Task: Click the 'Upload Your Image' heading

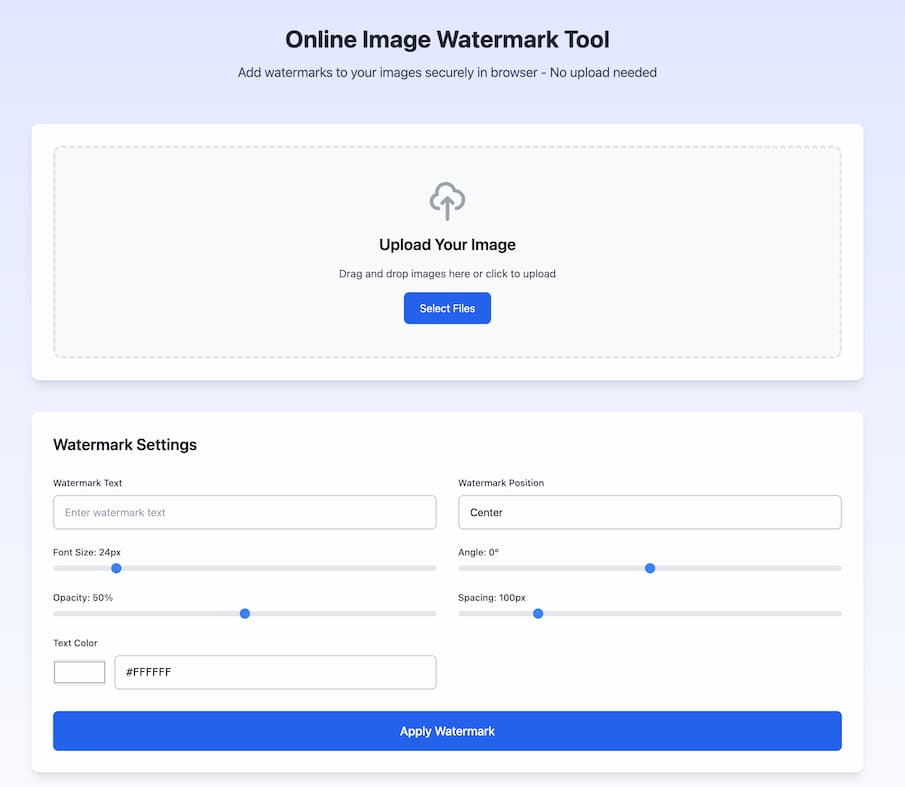Action: click(447, 245)
